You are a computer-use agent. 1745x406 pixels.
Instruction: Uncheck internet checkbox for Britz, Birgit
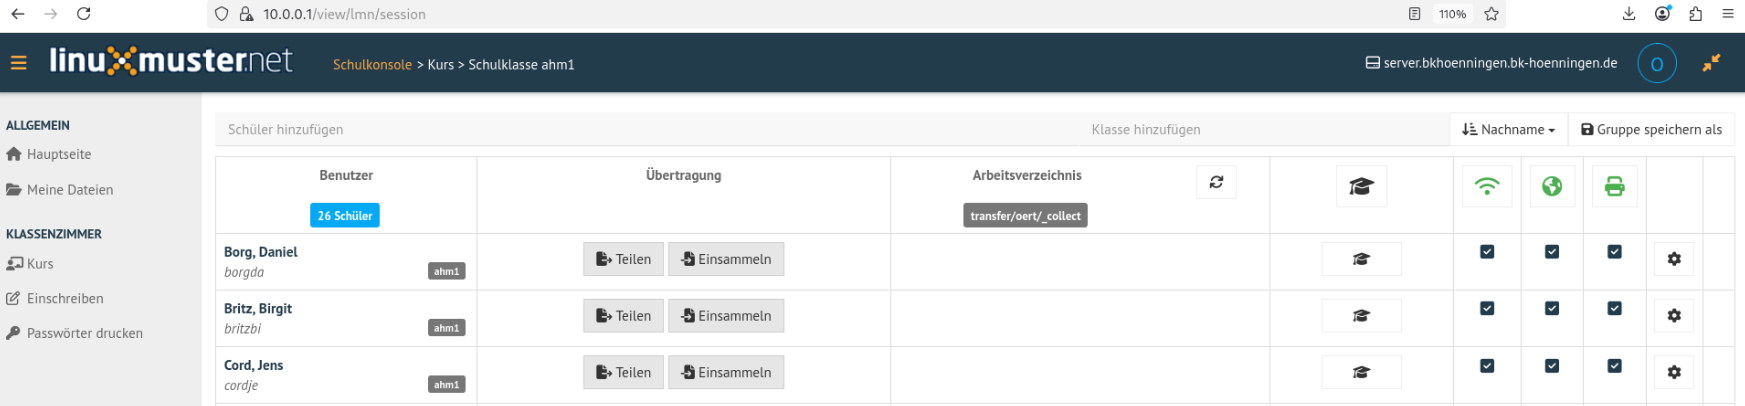pyautogui.click(x=1552, y=309)
